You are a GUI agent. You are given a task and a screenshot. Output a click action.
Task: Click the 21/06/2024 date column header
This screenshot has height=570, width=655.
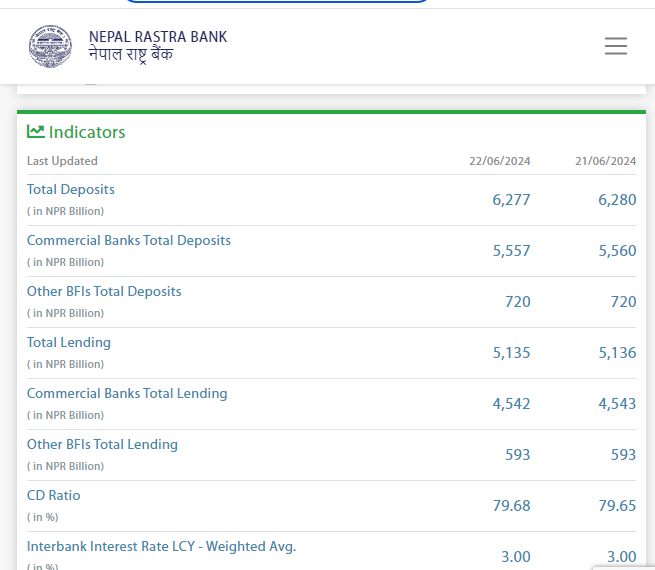tap(606, 161)
